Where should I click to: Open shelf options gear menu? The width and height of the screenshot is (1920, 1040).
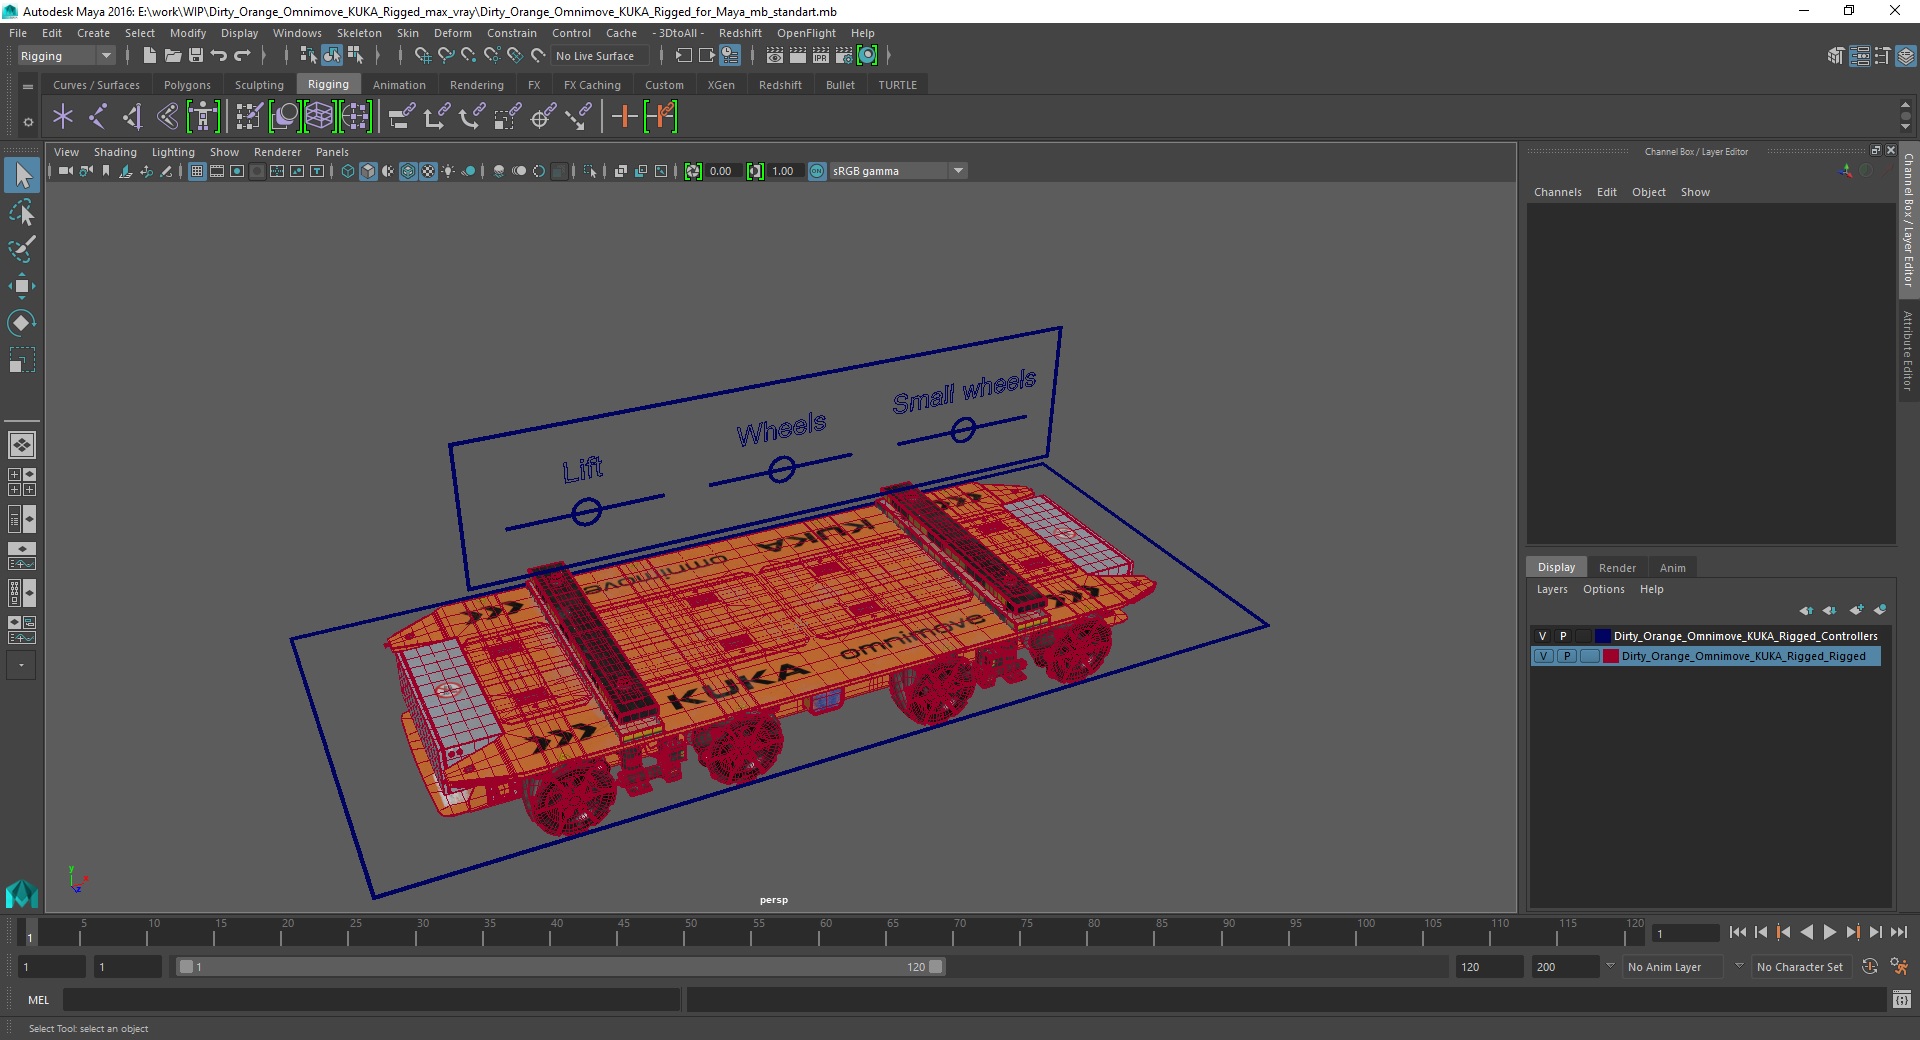pos(28,122)
